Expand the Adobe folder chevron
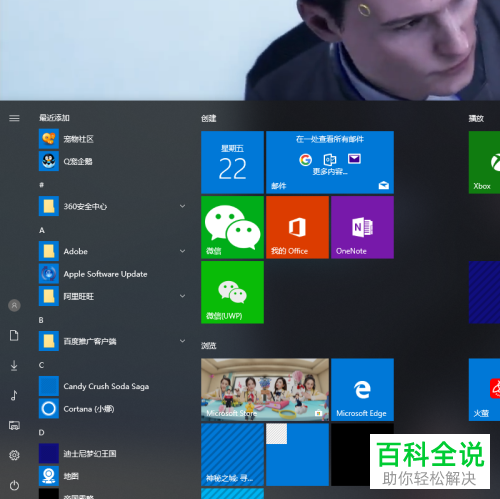This screenshot has width=500, height=499. (x=182, y=251)
